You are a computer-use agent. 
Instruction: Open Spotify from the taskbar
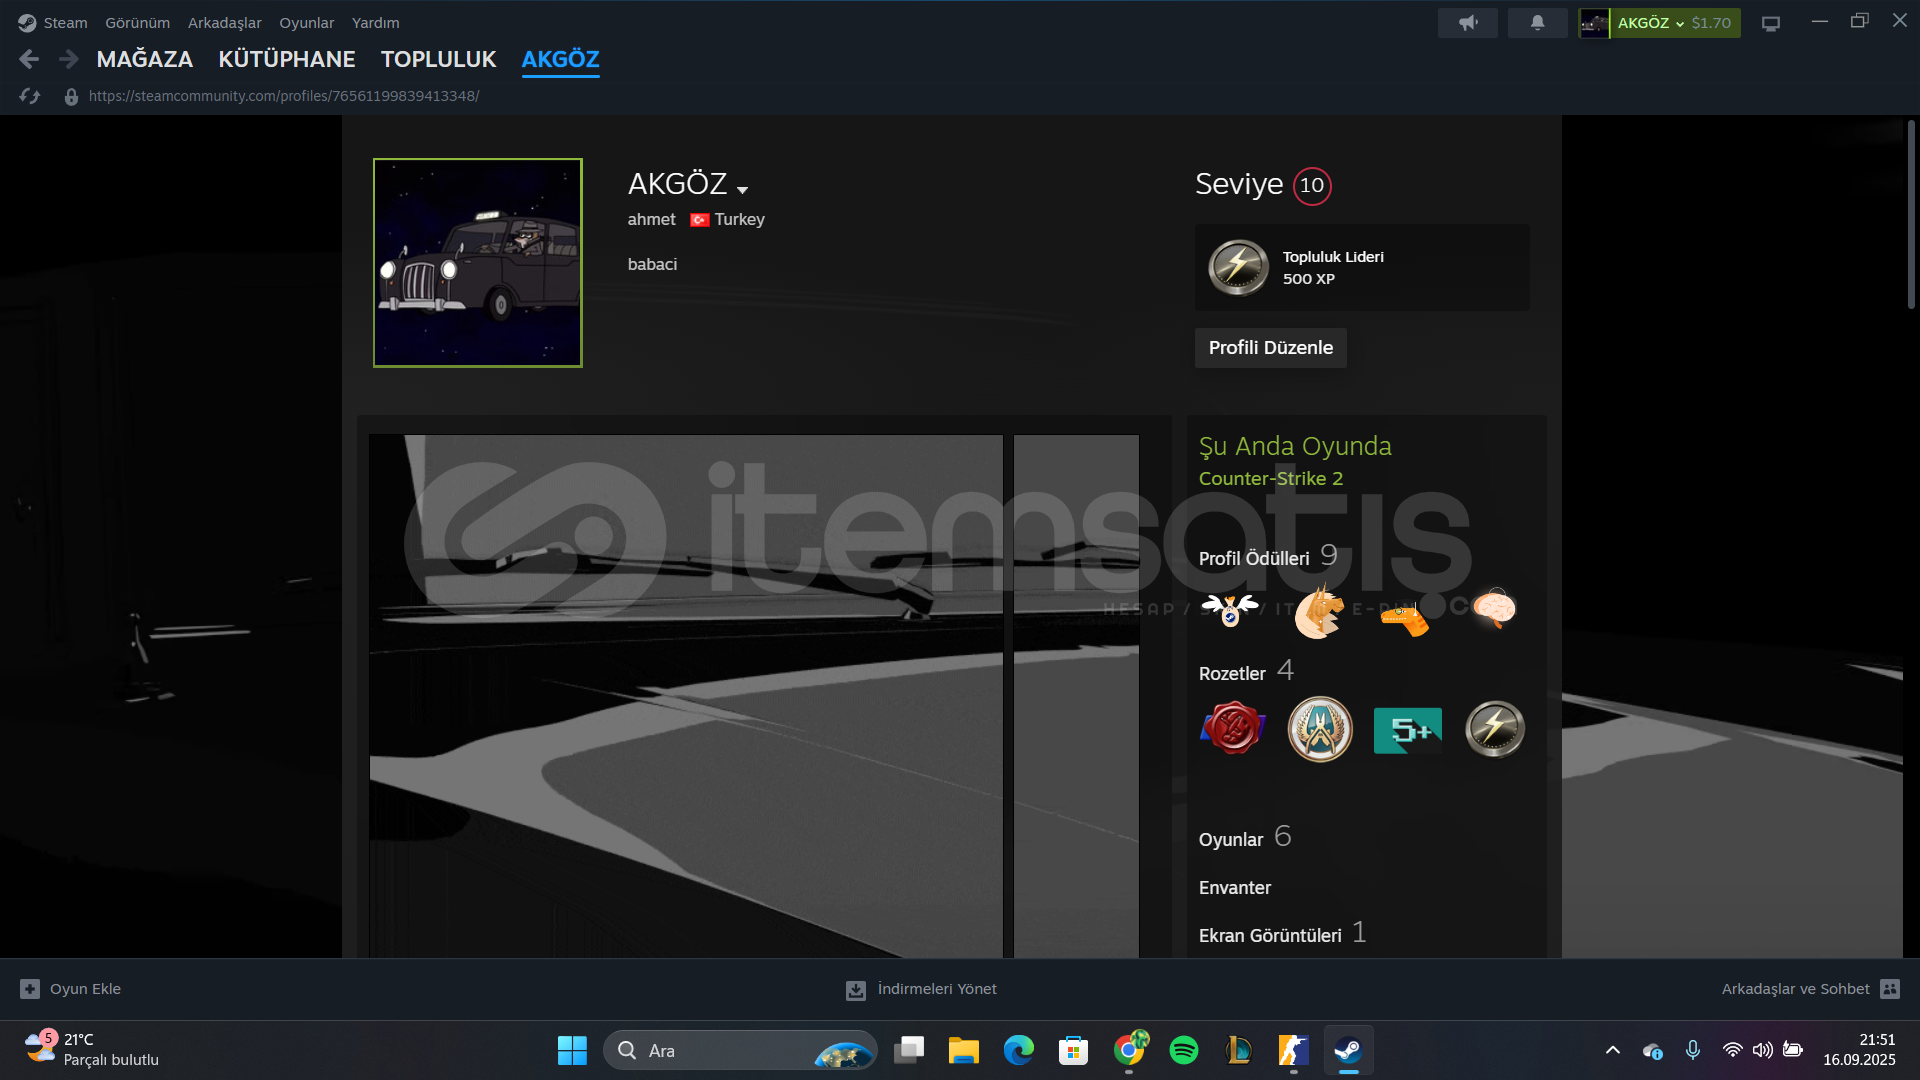pyautogui.click(x=1184, y=1050)
